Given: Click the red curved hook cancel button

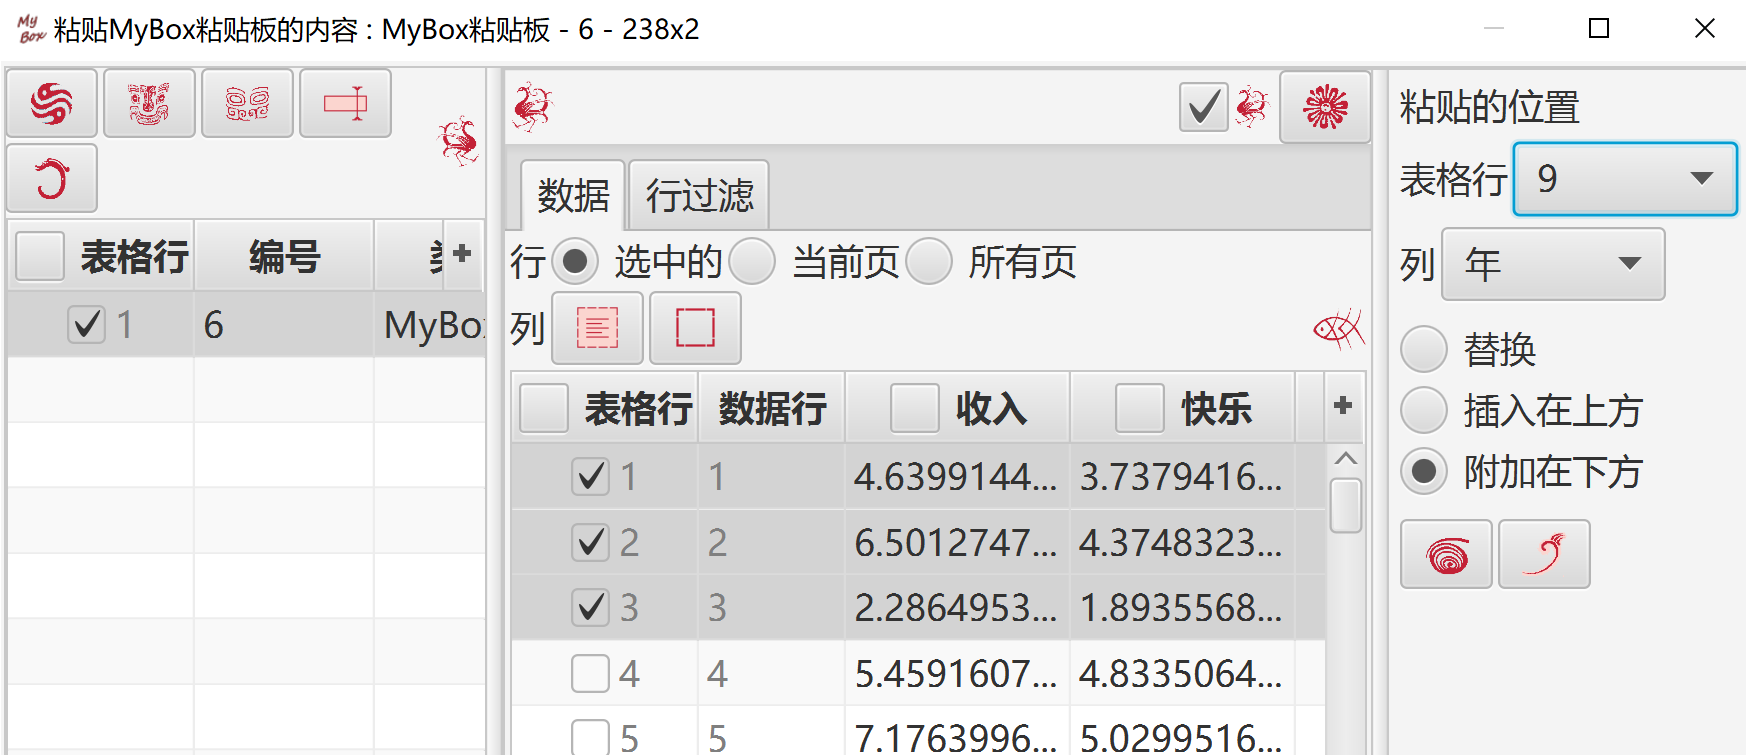Looking at the screenshot, I should [x=1544, y=554].
